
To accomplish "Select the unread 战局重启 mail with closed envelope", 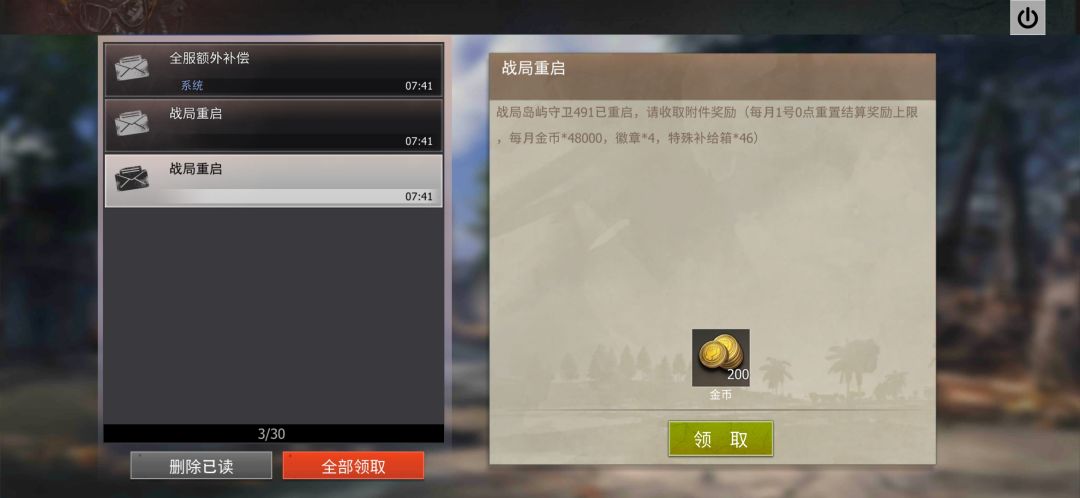I will [x=273, y=125].
